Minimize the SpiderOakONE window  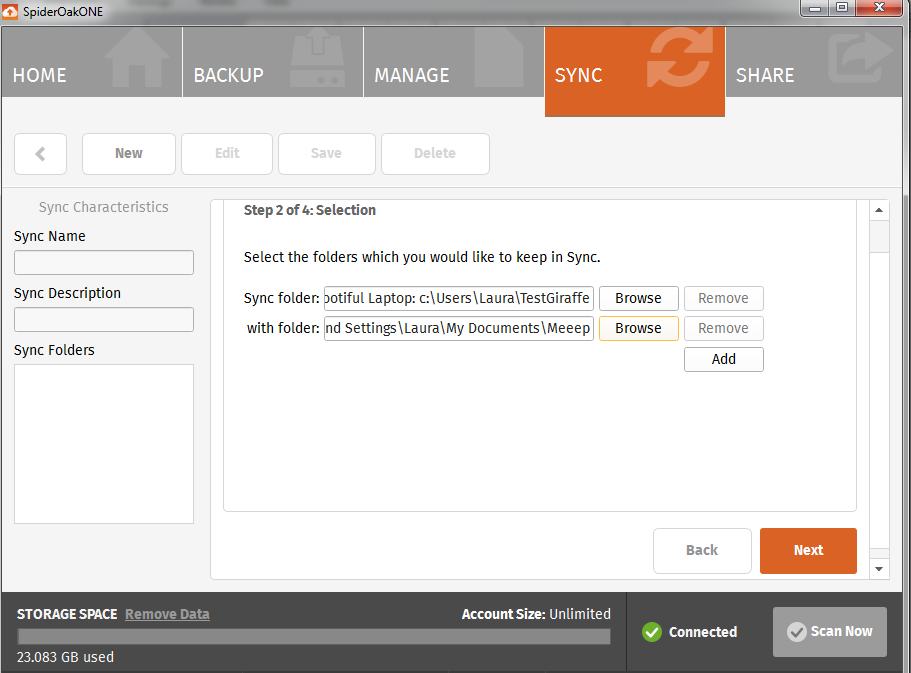pyautogui.click(x=815, y=8)
